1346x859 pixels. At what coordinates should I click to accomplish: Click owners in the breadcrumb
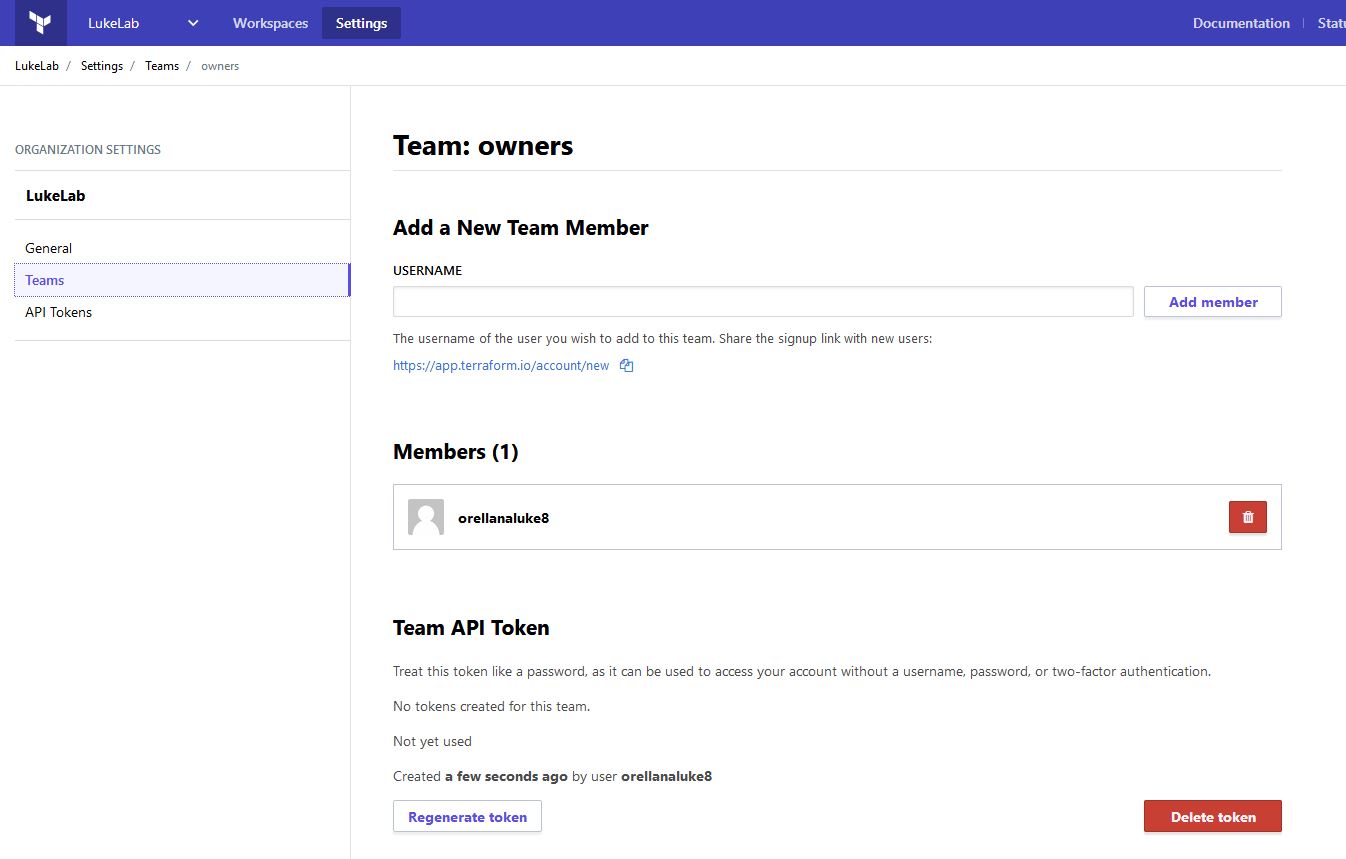tap(220, 66)
